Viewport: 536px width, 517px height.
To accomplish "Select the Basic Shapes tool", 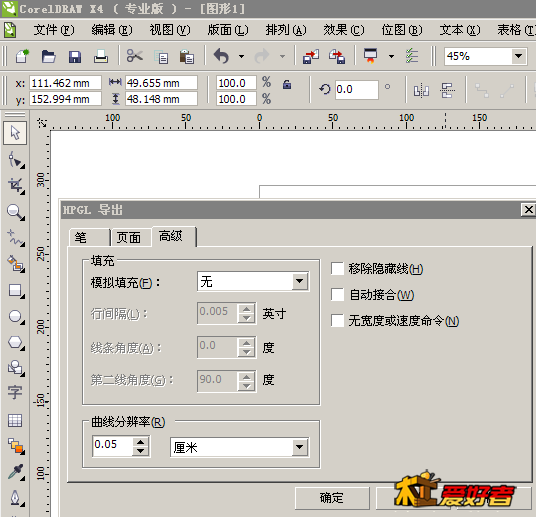I will (x=15, y=368).
